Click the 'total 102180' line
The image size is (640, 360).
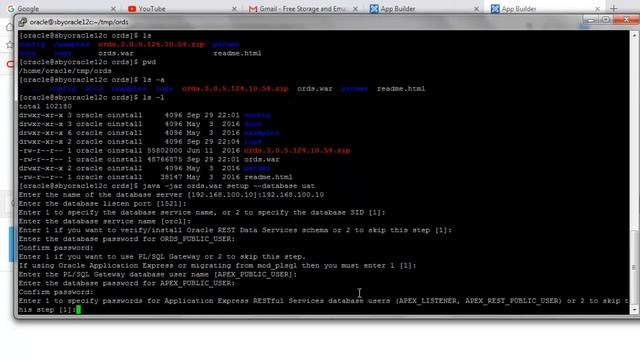point(45,107)
